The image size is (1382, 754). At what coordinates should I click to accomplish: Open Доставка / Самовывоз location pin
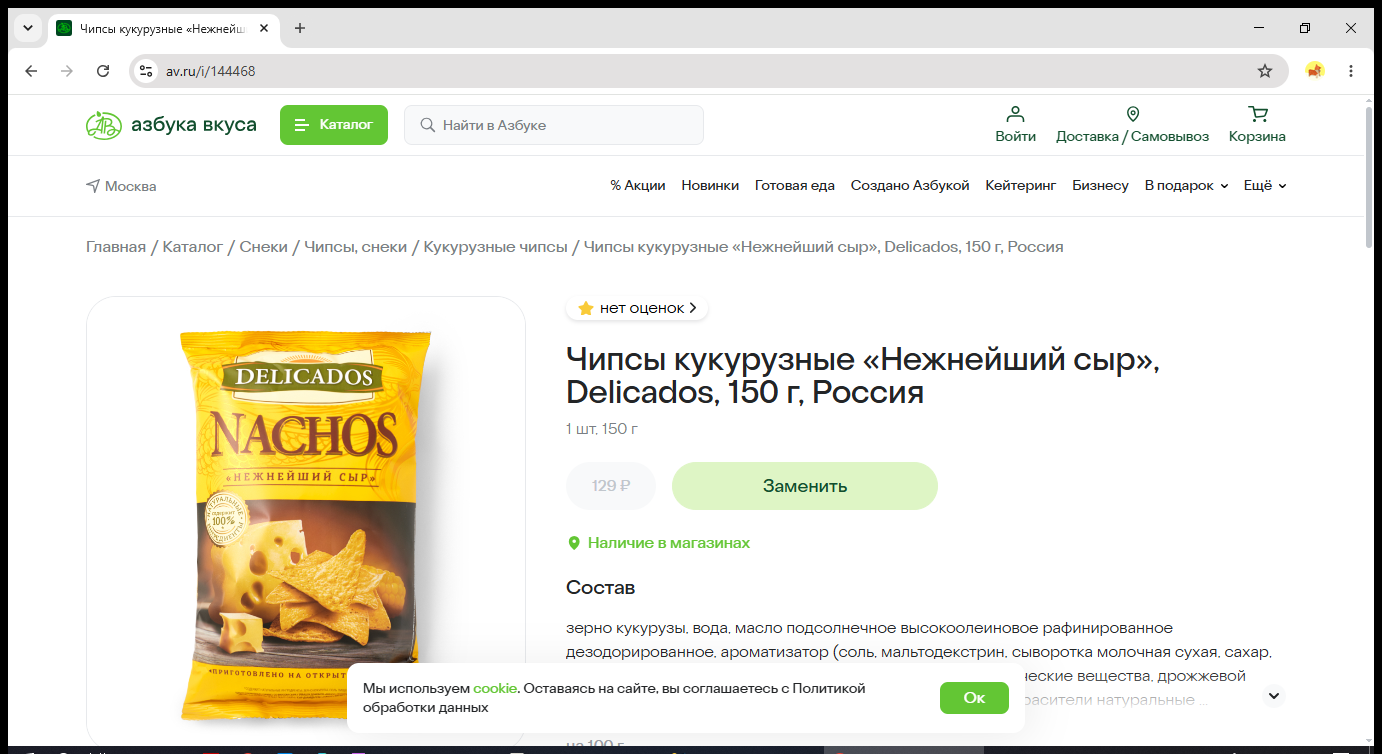point(1132,125)
